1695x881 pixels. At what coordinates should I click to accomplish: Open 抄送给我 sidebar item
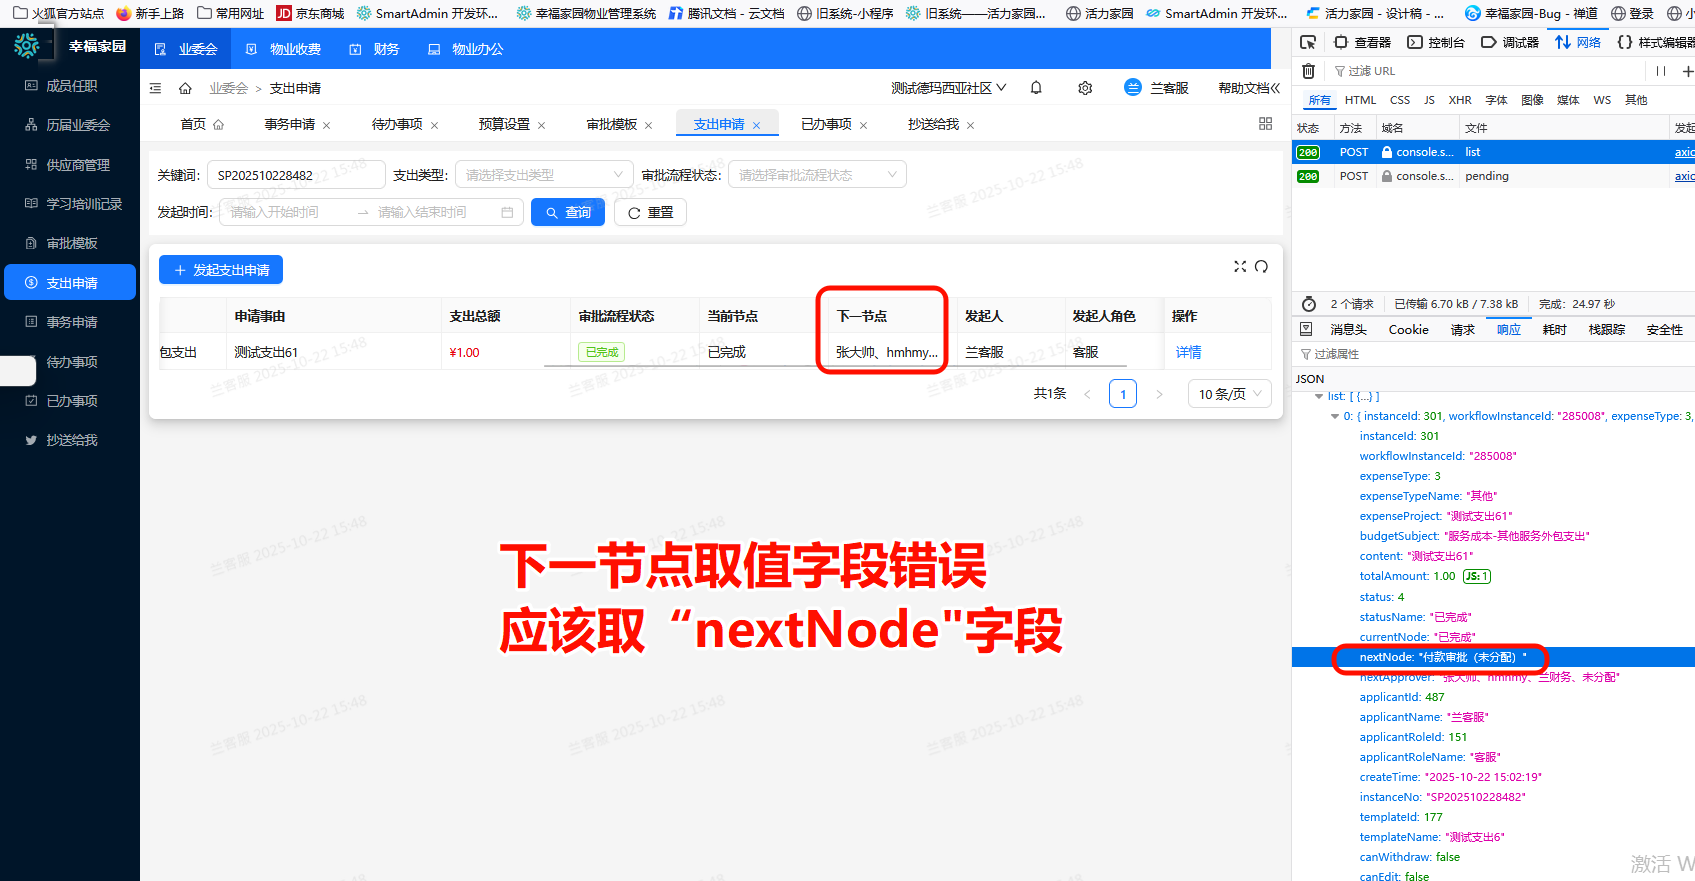(x=70, y=440)
